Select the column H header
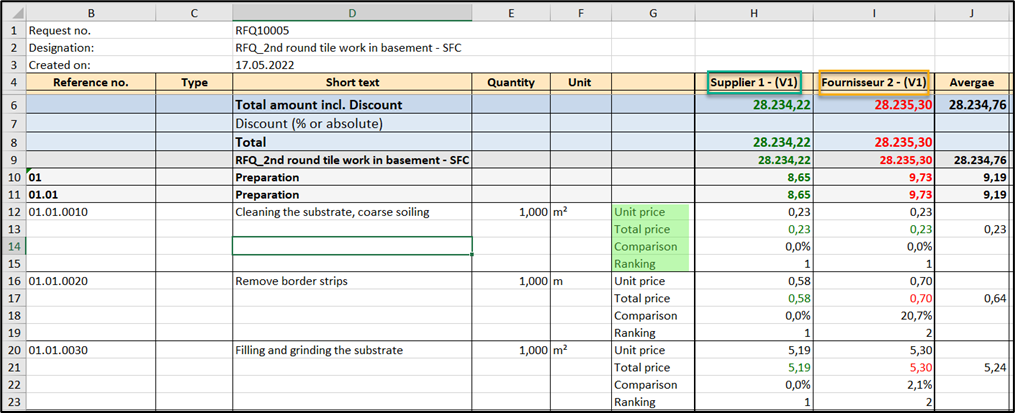This screenshot has width=1015, height=413. click(754, 13)
